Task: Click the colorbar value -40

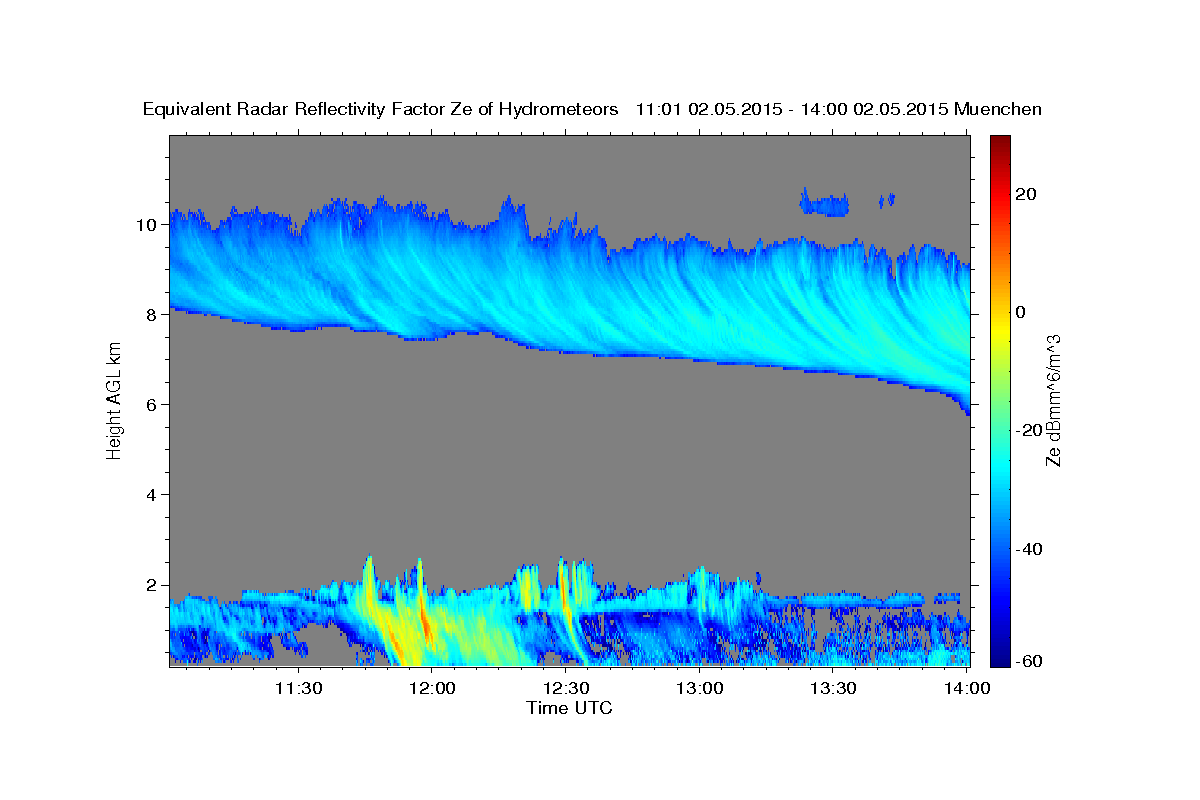Action: (1030, 549)
